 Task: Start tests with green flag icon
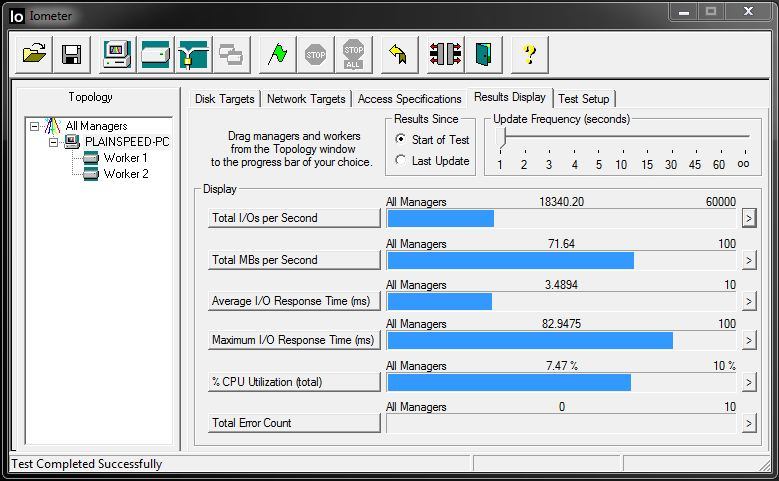[x=277, y=54]
